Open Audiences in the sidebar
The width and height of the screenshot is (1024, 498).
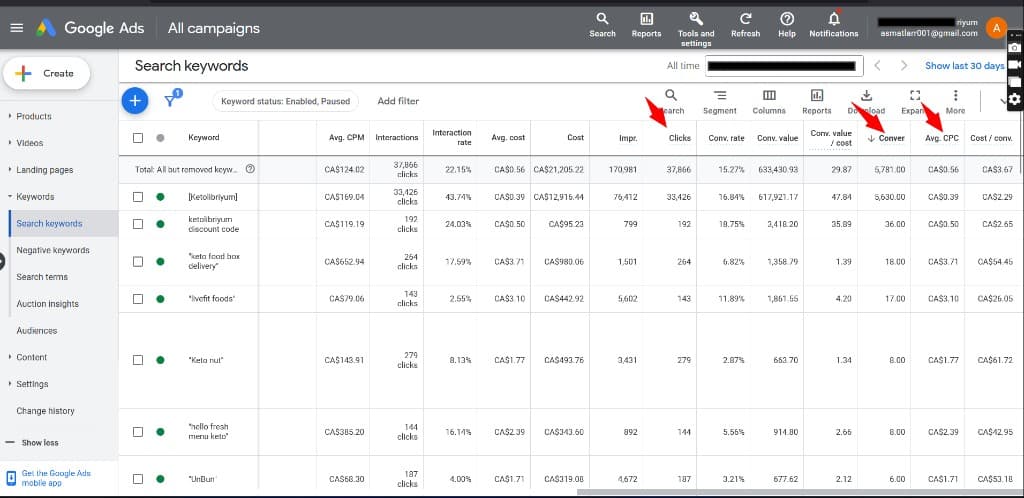point(37,330)
